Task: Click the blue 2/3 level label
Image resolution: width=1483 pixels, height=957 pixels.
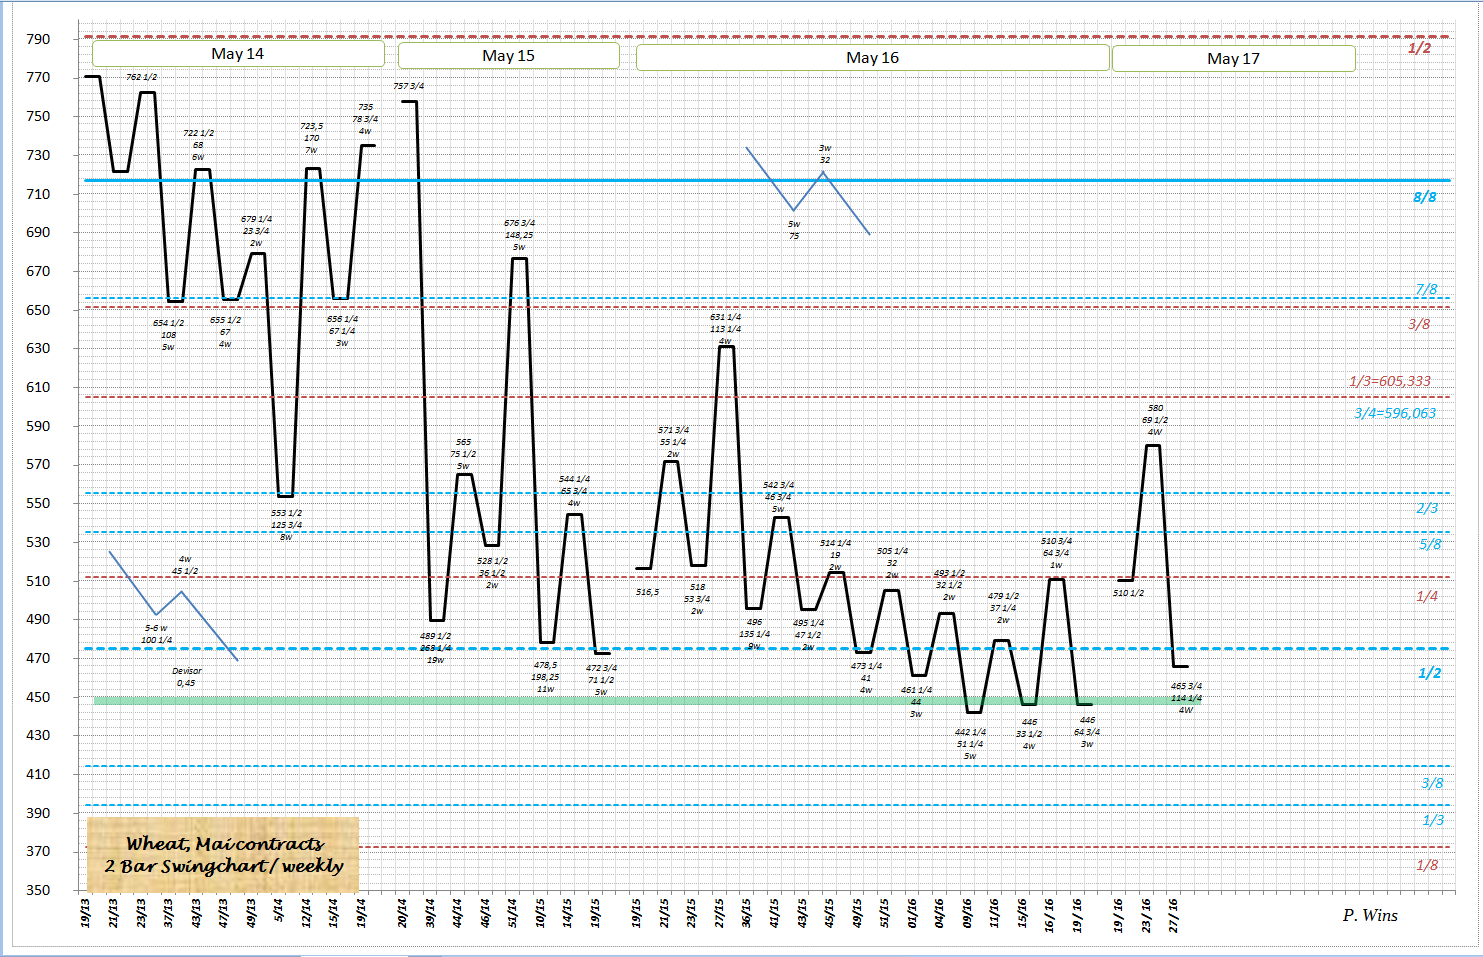Action: tap(1427, 508)
